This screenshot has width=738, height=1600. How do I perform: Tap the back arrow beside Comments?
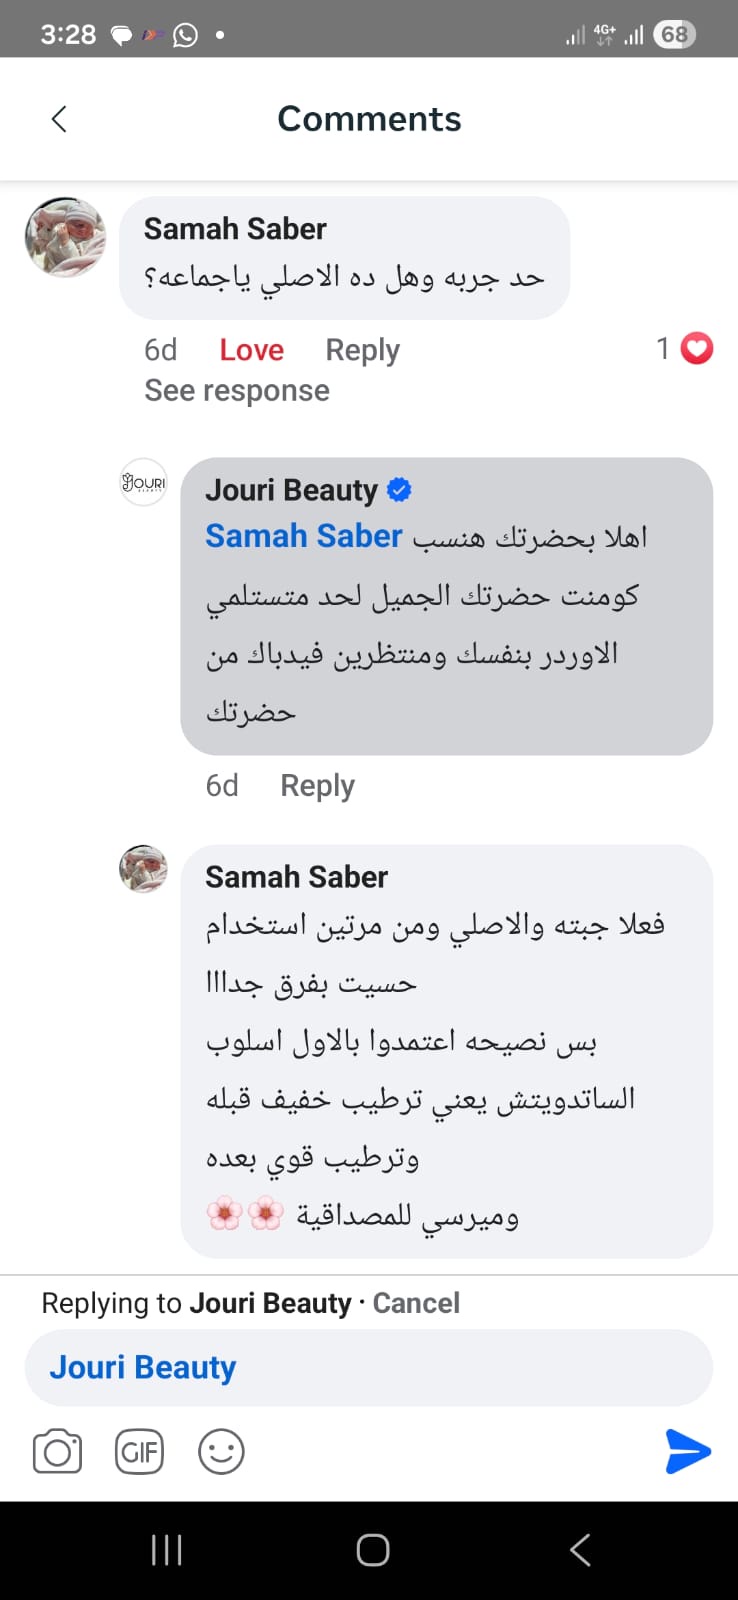[59, 119]
